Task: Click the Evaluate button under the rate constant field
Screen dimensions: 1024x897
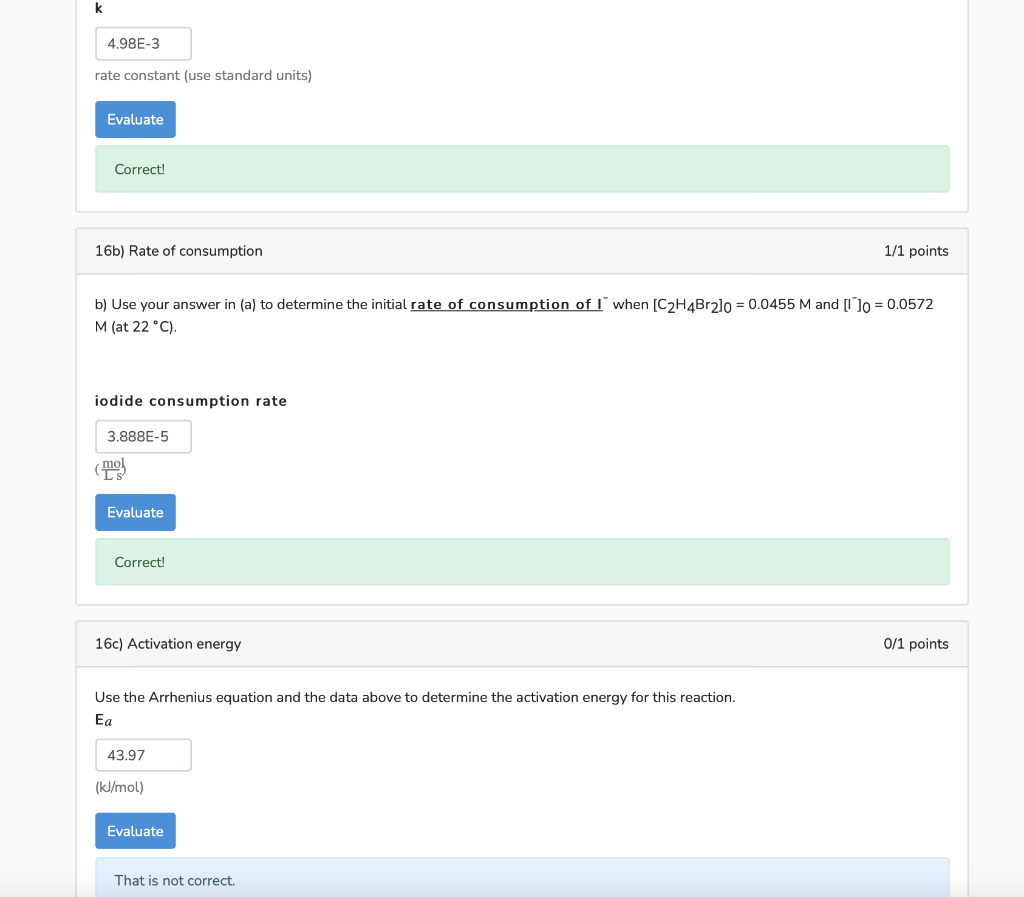Action: 135,119
